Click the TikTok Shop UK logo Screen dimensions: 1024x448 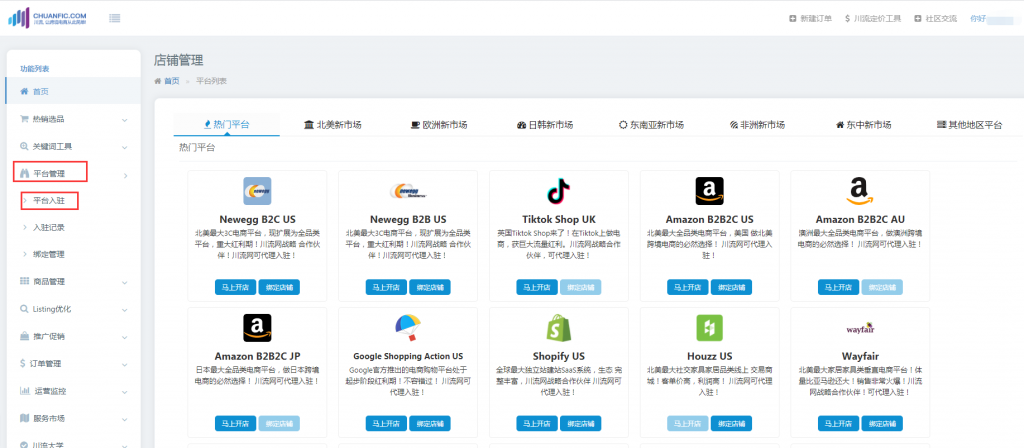(x=558, y=191)
